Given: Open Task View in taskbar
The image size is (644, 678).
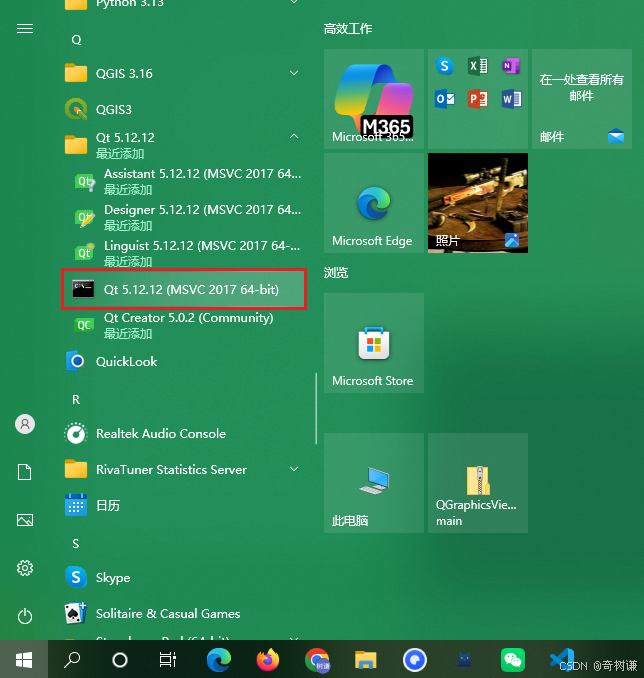Looking at the screenshot, I should tap(167, 659).
